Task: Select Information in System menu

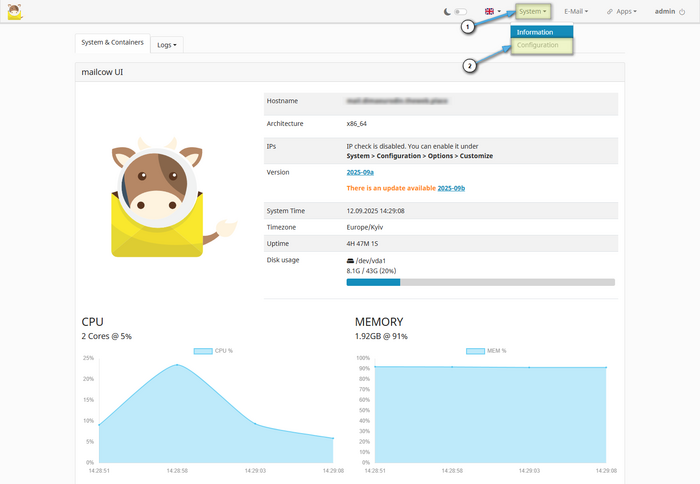Action: pos(542,32)
